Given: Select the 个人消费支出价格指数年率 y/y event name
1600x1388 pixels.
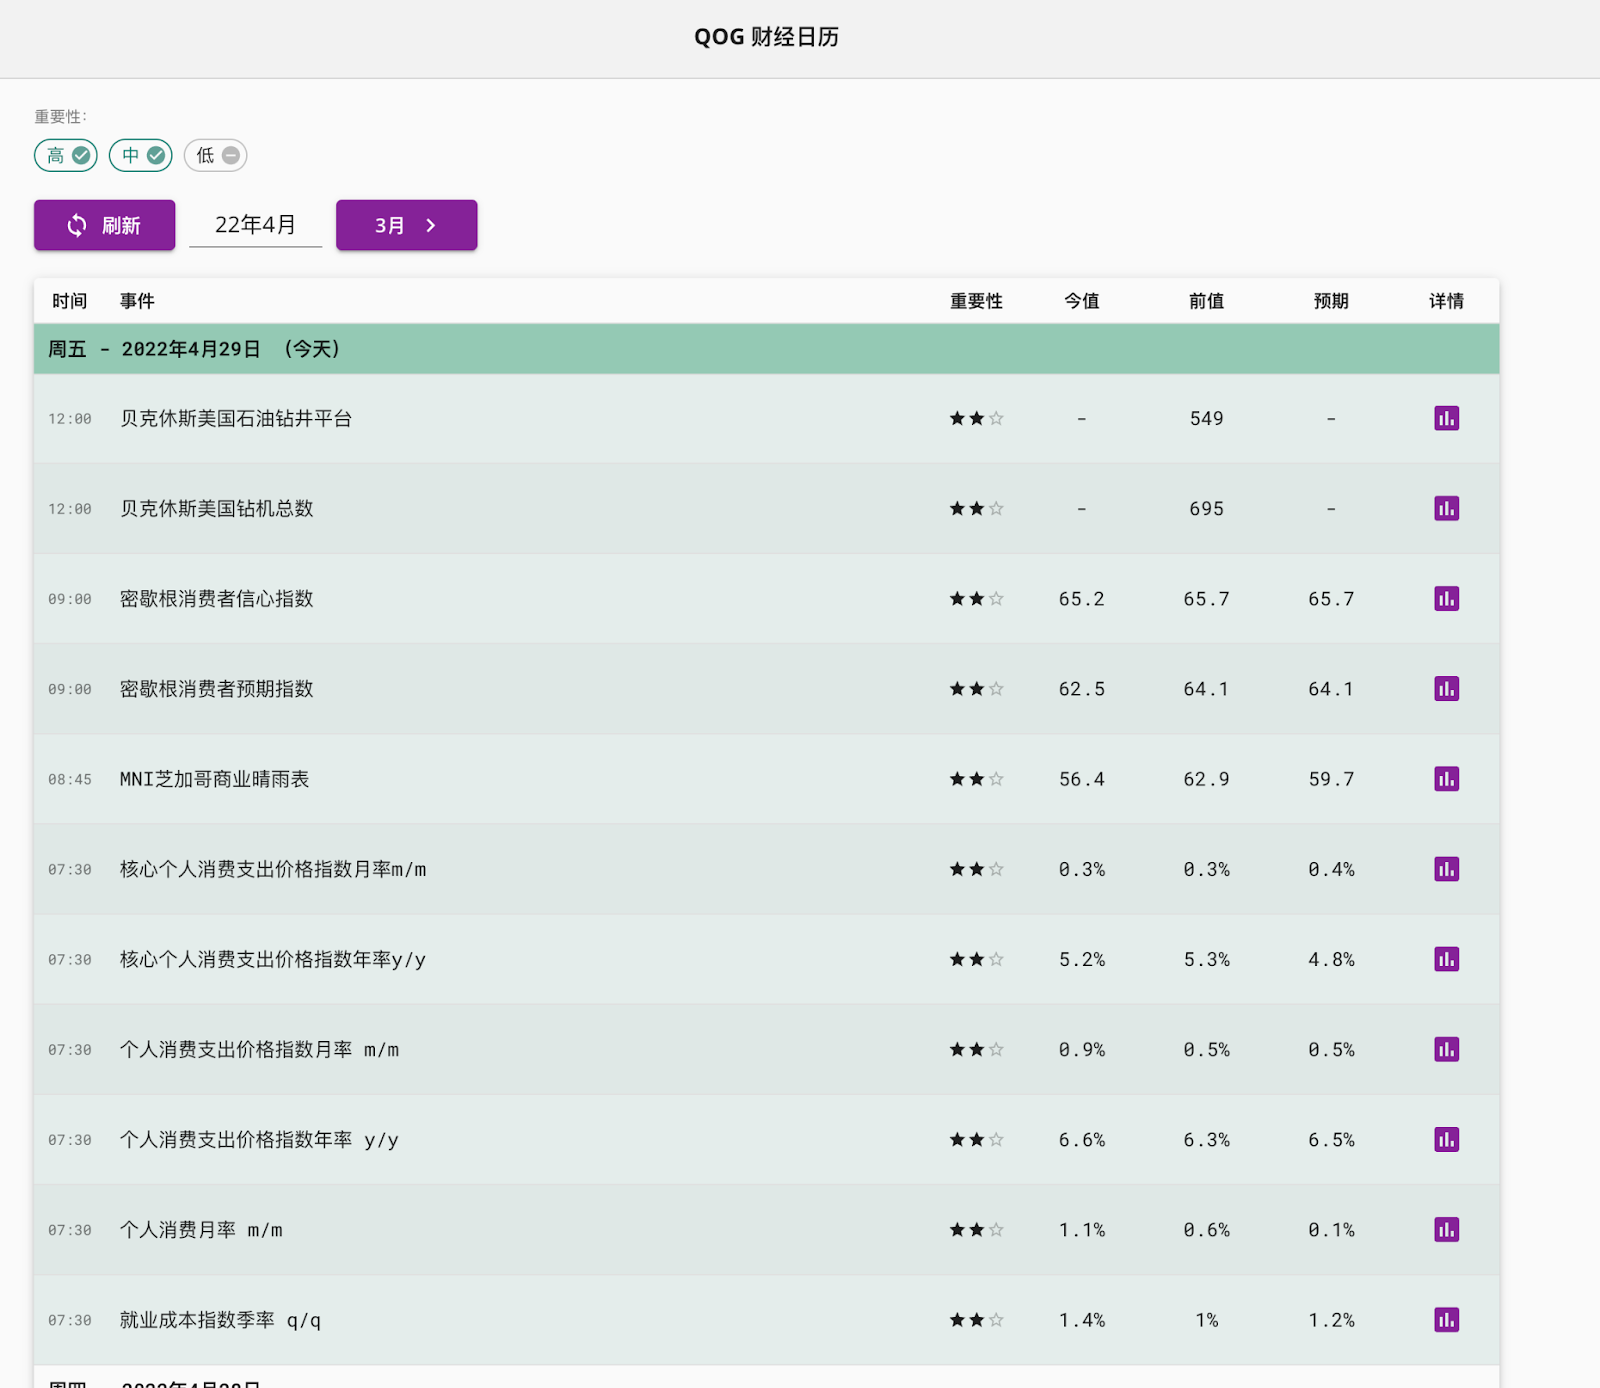Looking at the screenshot, I should [x=260, y=1139].
